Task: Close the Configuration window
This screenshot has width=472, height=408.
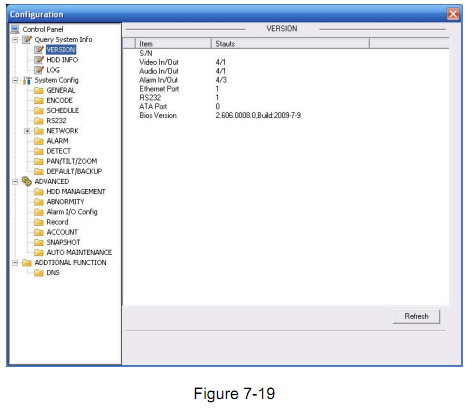Action: tap(453, 14)
